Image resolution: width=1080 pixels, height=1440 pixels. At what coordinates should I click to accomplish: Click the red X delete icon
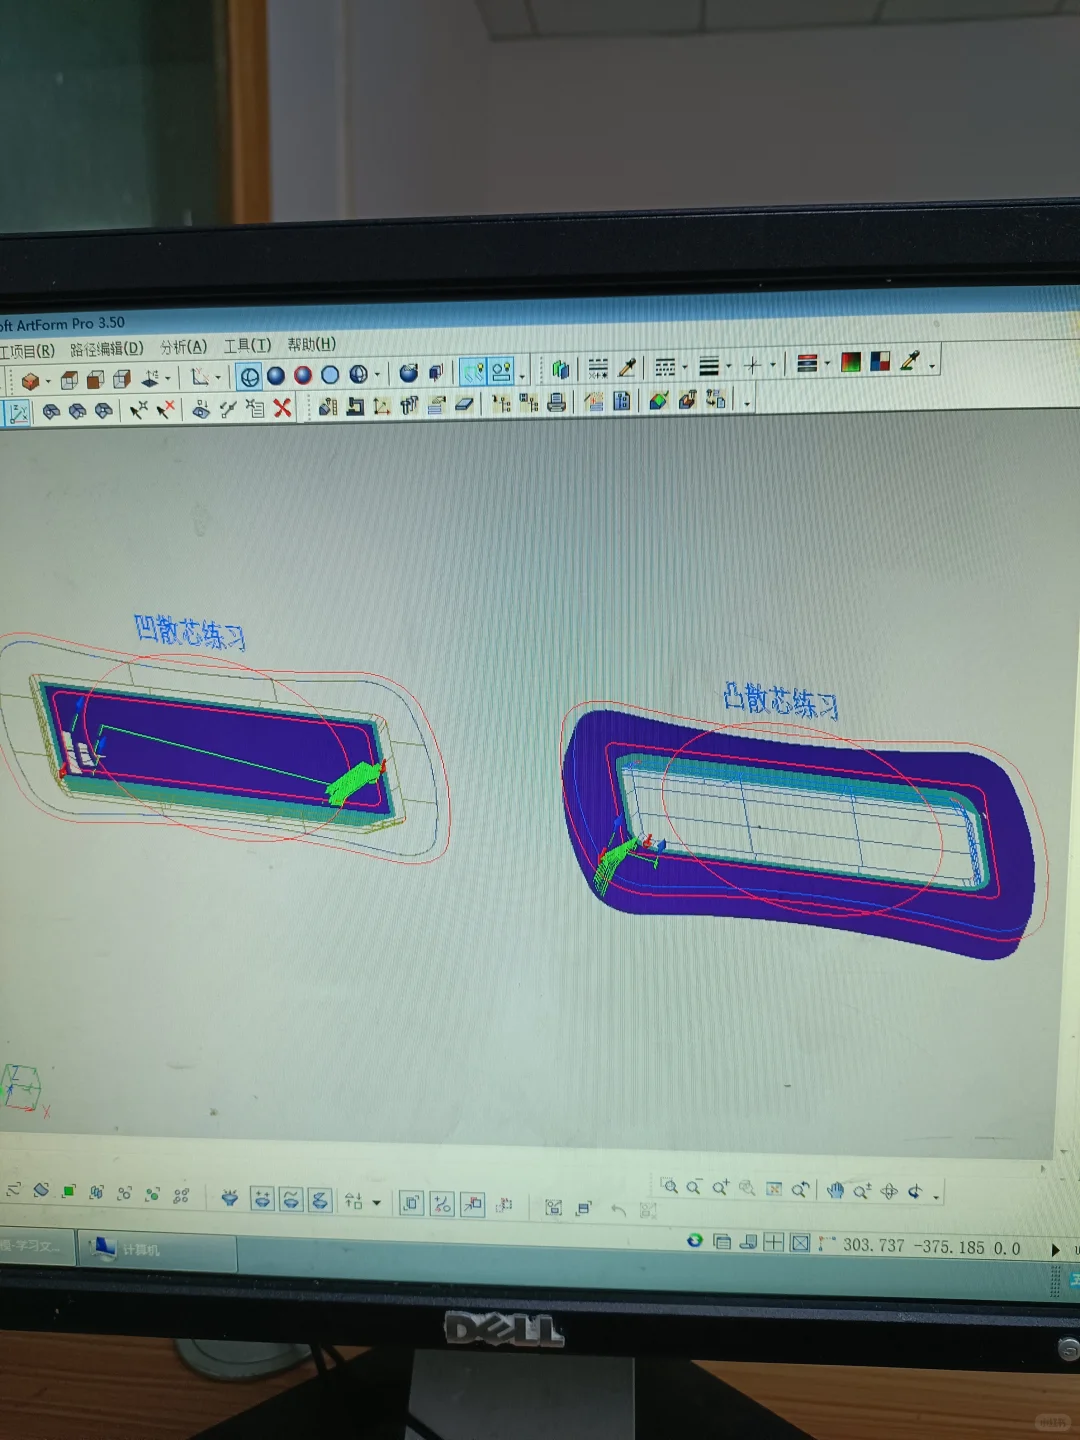(x=282, y=407)
